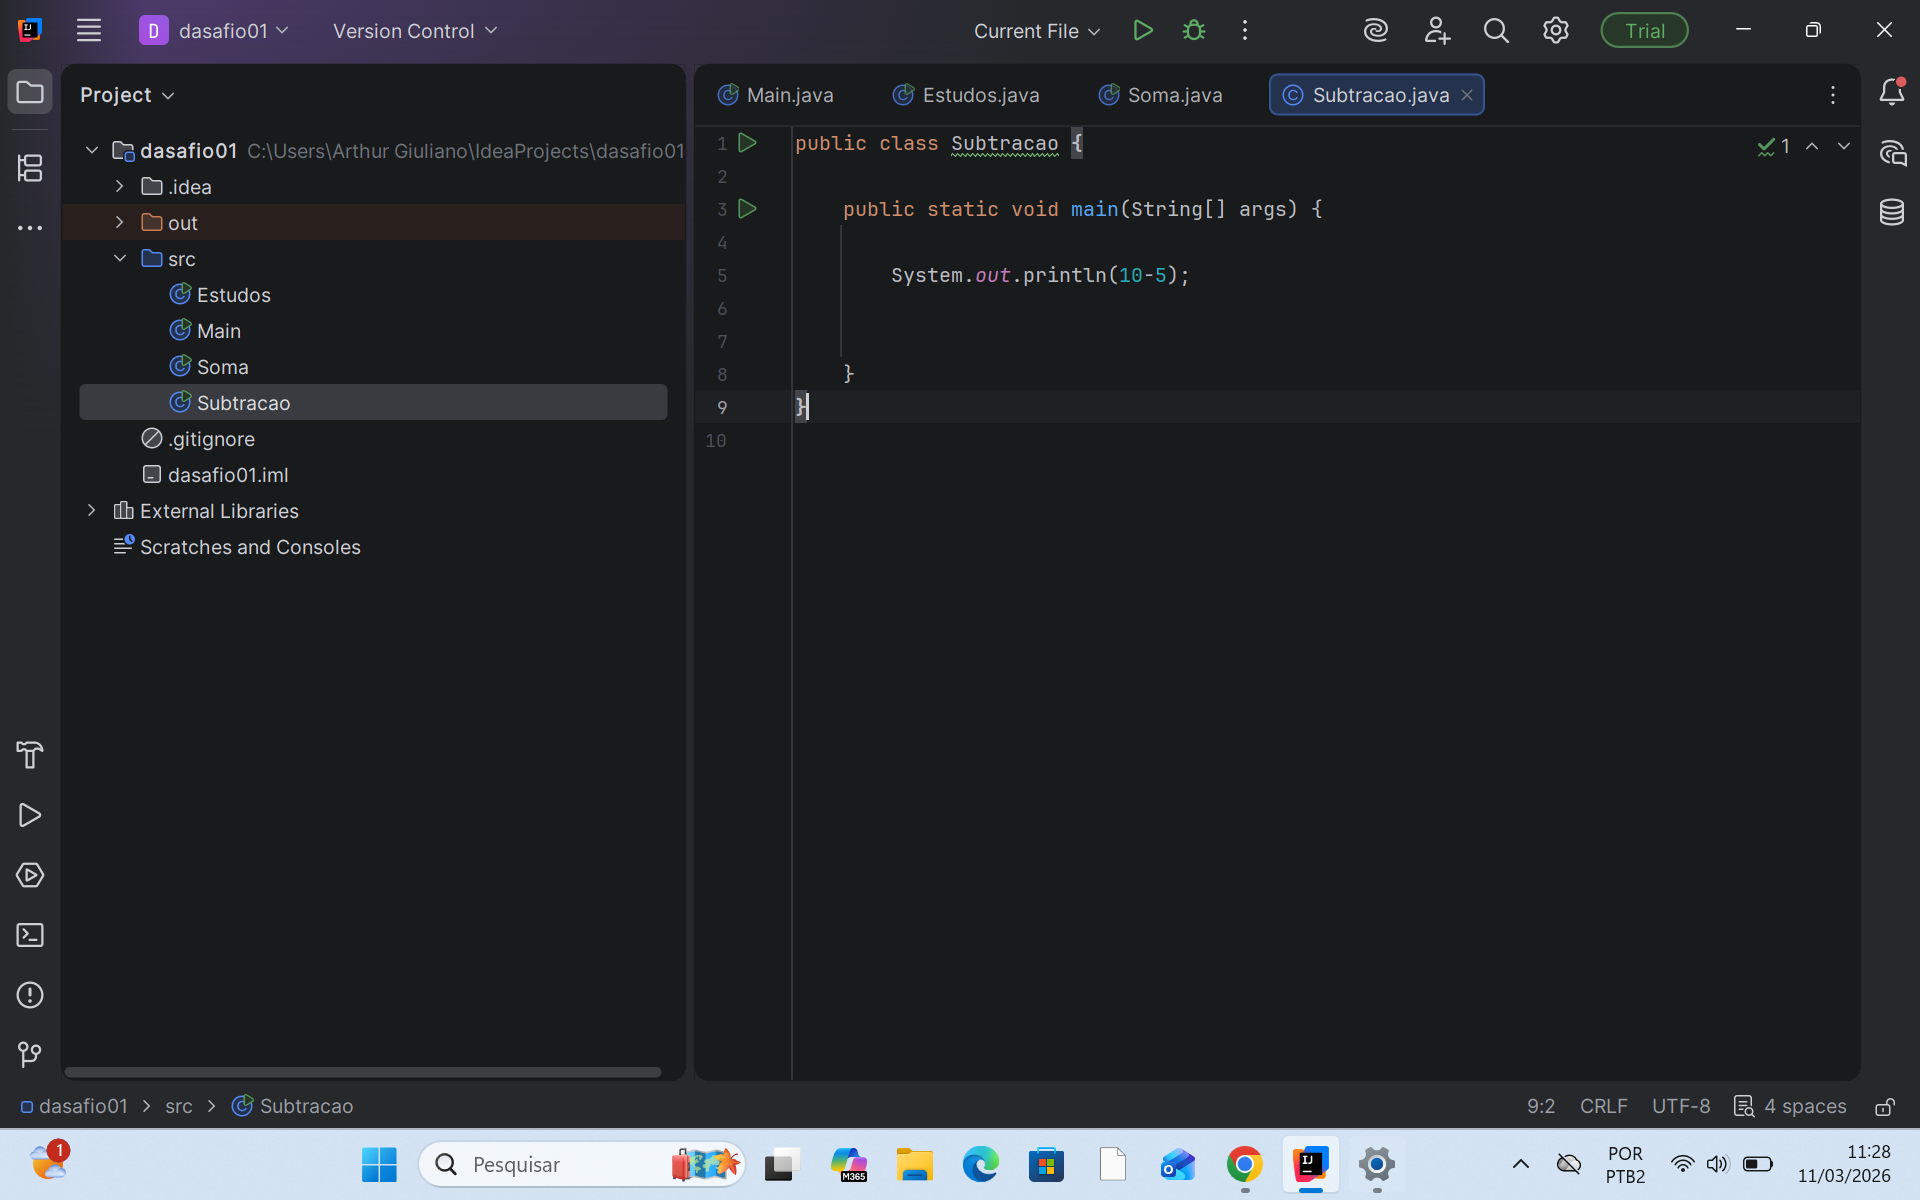Image resolution: width=1920 pixels, height=1200 pixels.
Task: Click the Trial license button
Action: click(x=1643, y=31)
